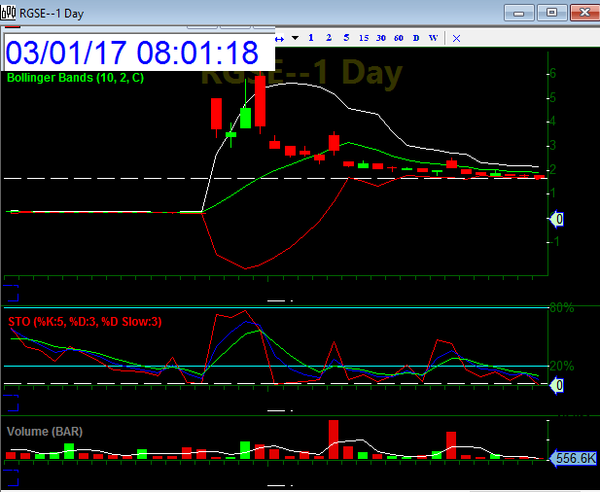Click the stochastic pane 0 axis marker
Viewport: 600px width, 492px height.
tap(558, 385)
